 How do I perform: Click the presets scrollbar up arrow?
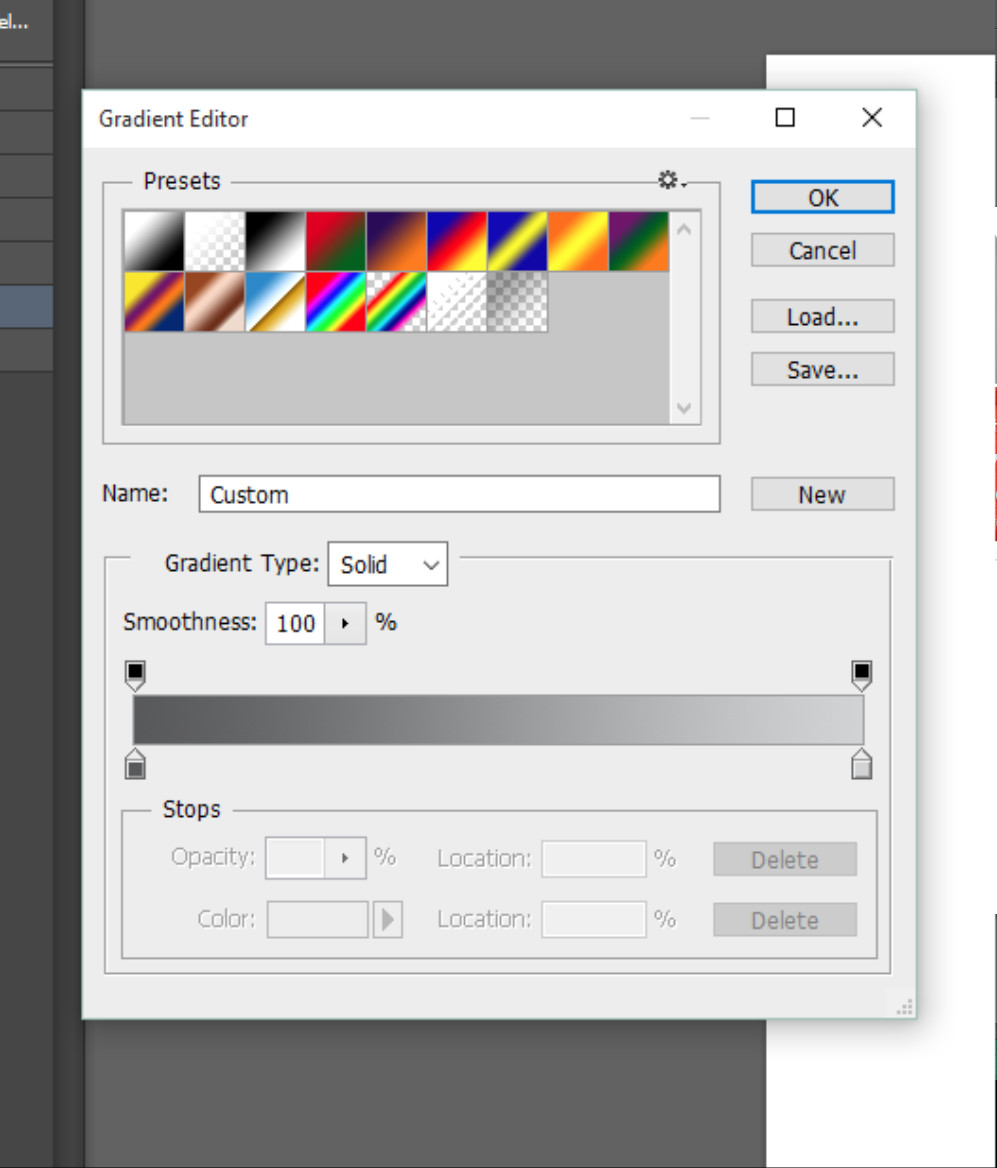click(685, 229)
